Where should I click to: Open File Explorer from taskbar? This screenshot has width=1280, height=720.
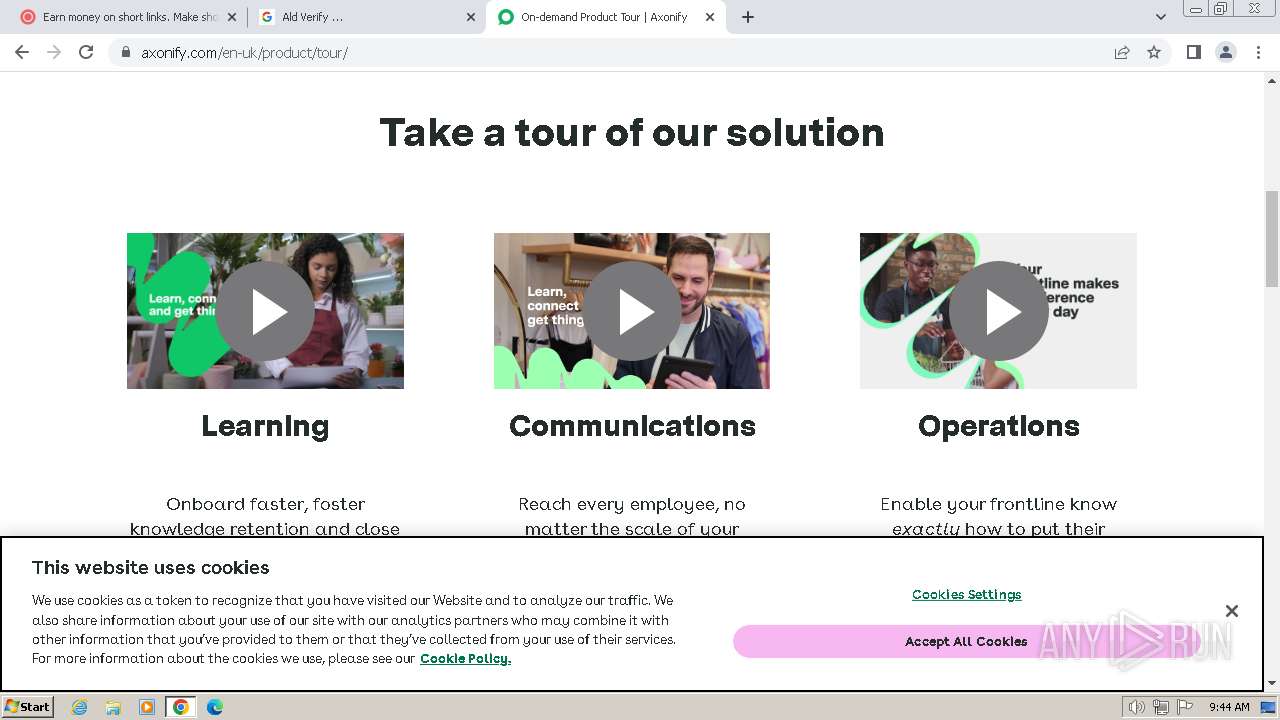pyautogui.click(x=113, y=707)
